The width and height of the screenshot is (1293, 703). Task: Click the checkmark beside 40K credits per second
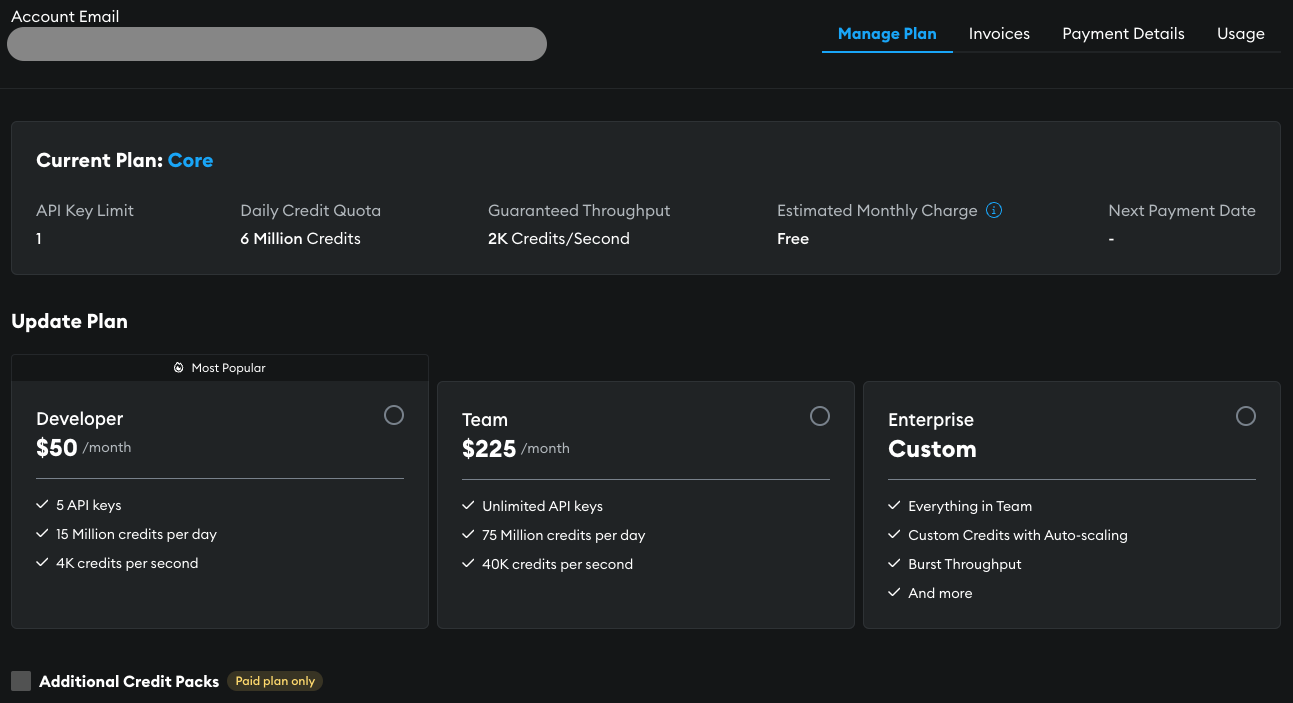click(468, 564)
